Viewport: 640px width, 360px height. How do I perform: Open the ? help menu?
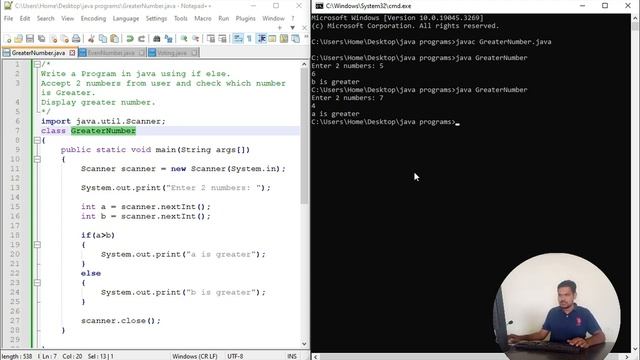pyautogui.click(x=293, y=18)
